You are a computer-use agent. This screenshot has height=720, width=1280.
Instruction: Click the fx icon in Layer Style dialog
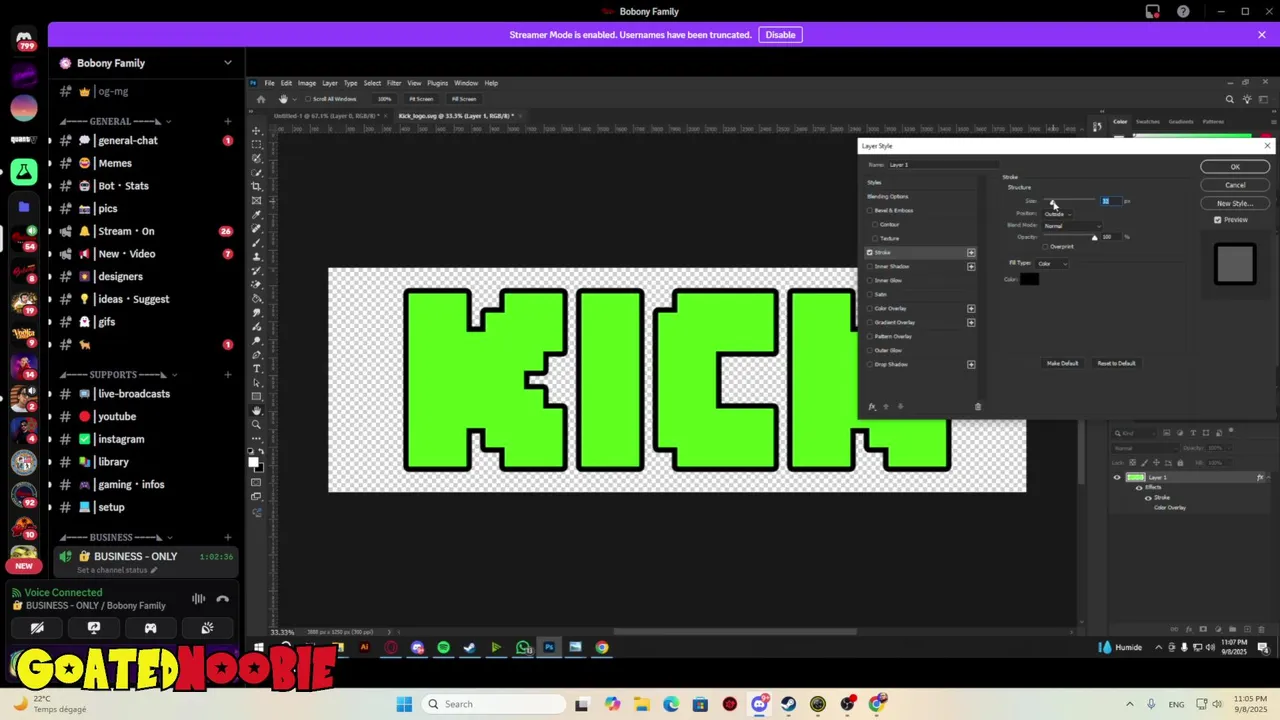pyautogui.click(x=872, y=407)
